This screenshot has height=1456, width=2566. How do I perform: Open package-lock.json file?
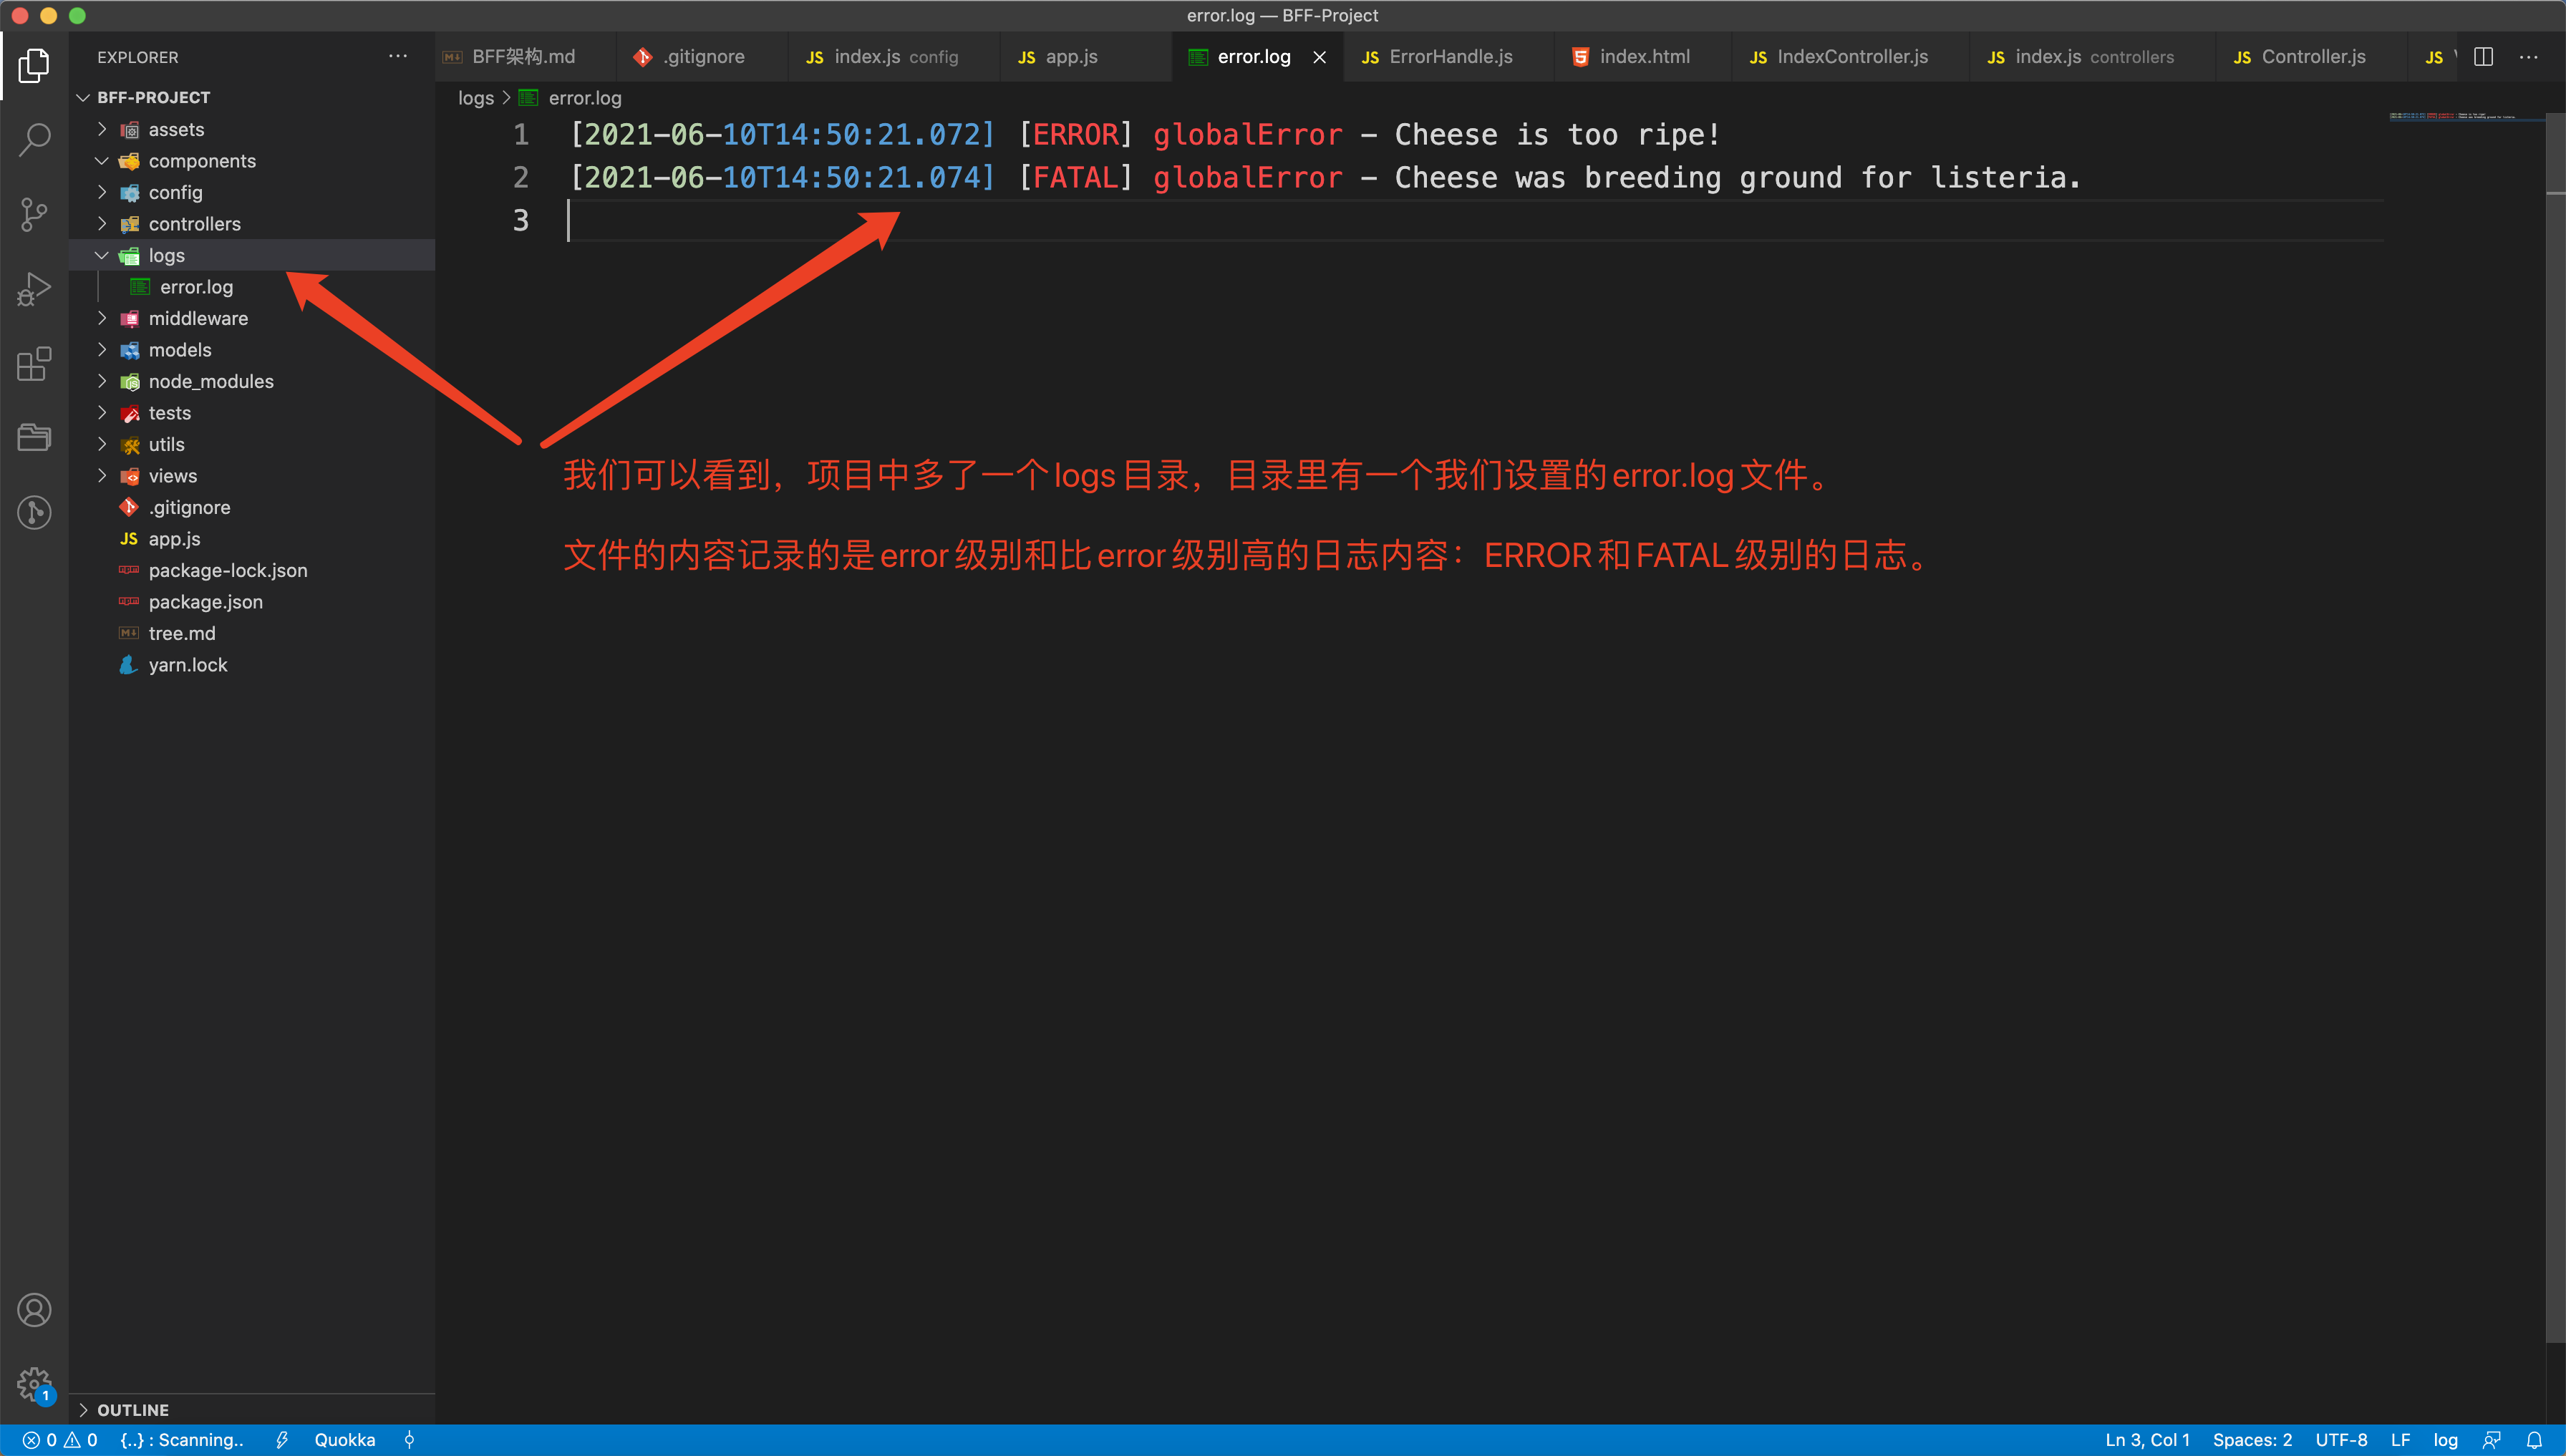(x=252, y=570)
